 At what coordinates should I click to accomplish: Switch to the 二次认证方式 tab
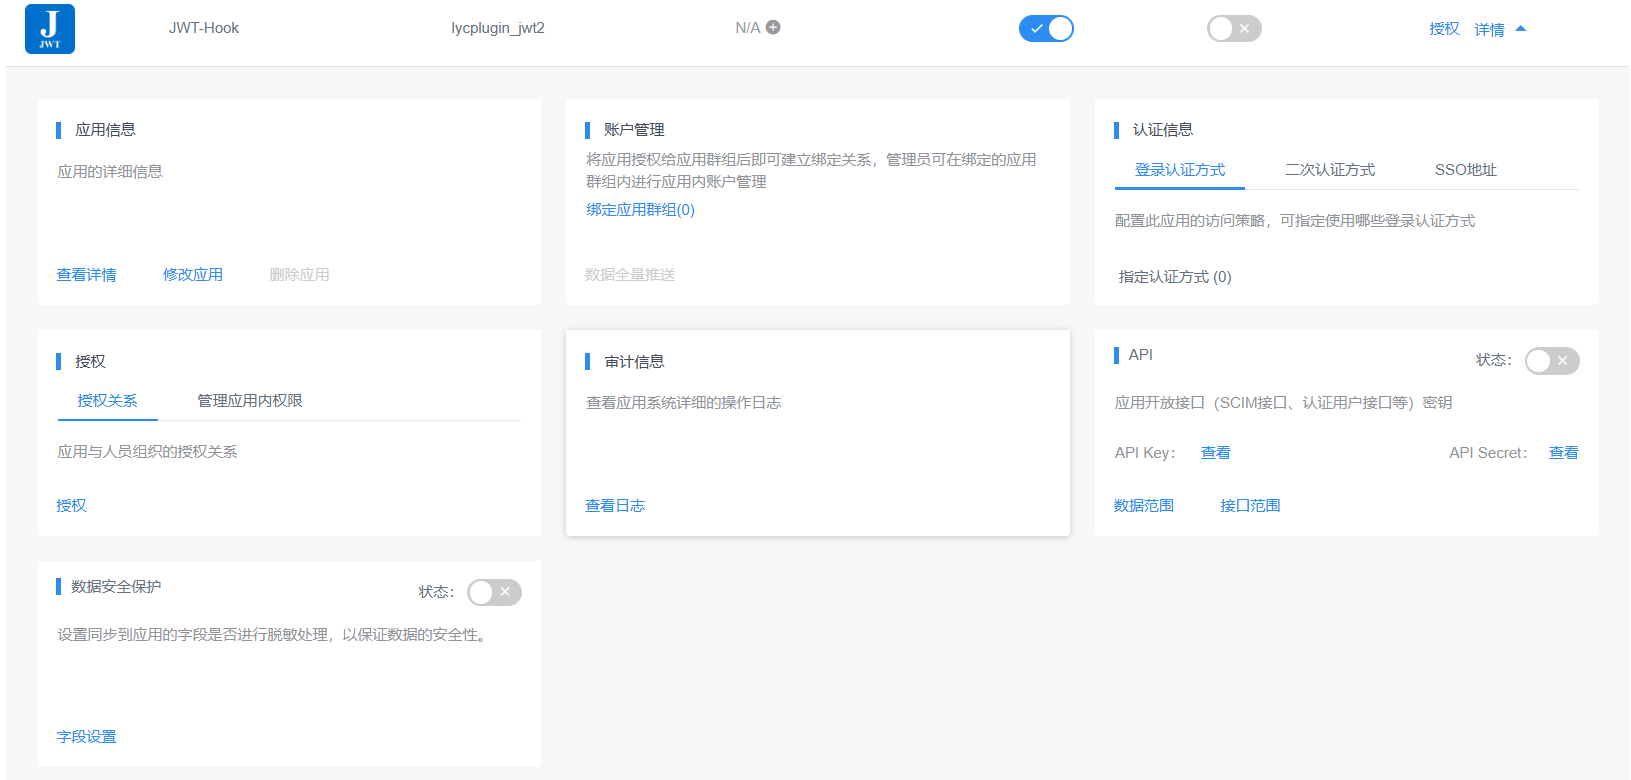pos(1329,170)
